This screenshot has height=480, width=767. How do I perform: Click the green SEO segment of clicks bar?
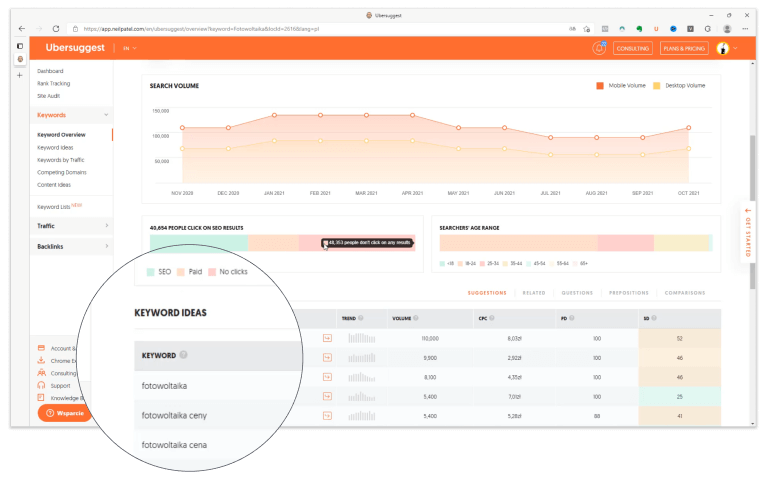199,243
